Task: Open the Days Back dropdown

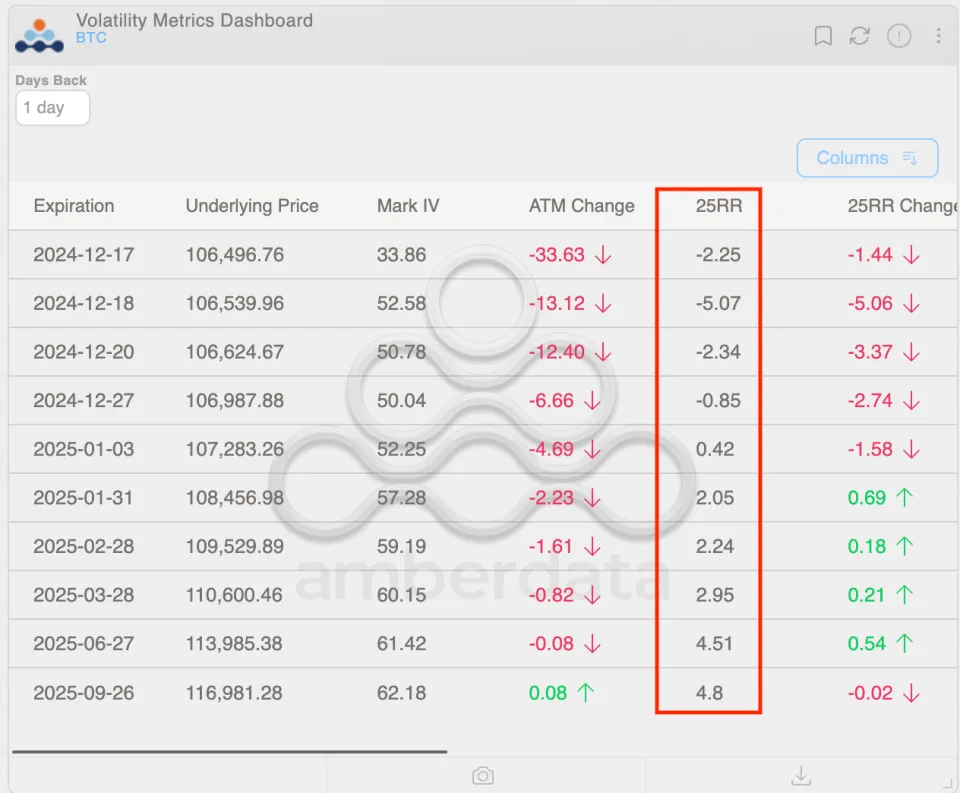Action: click(x=52, y=108)
